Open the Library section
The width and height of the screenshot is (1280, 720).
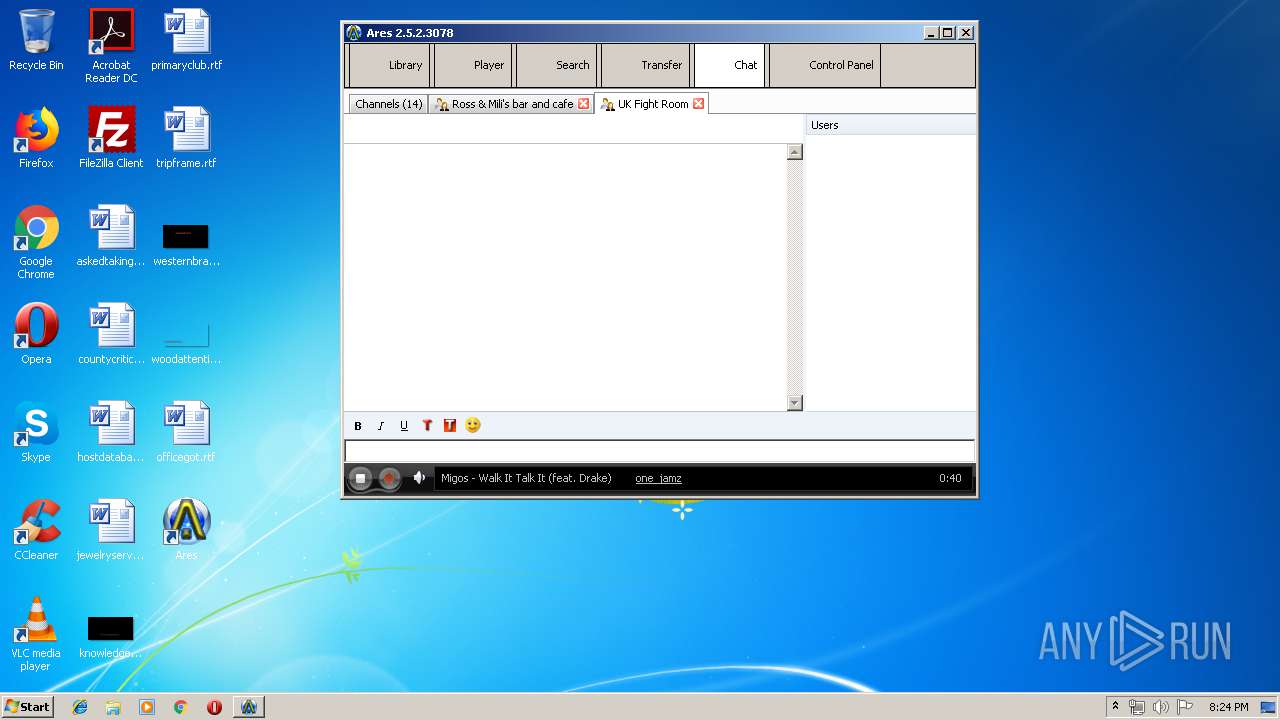tap(391, 65)
